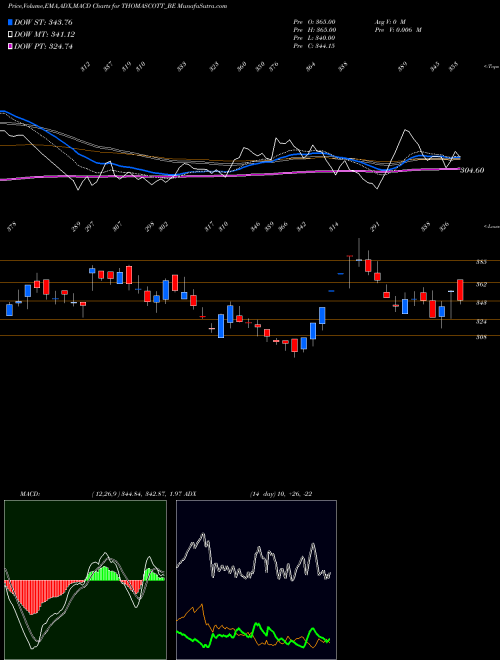Click the 343 price level label

pyautogui.click(x=481, y=303)
